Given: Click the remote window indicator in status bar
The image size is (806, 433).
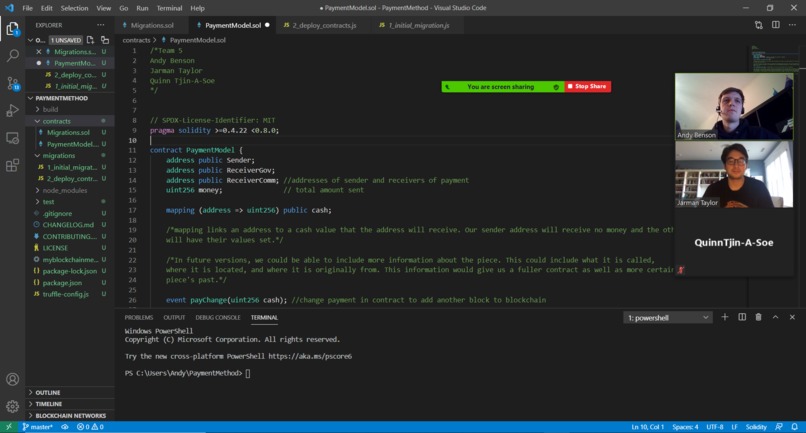Looking at the screenshot, I should point(9,427).
